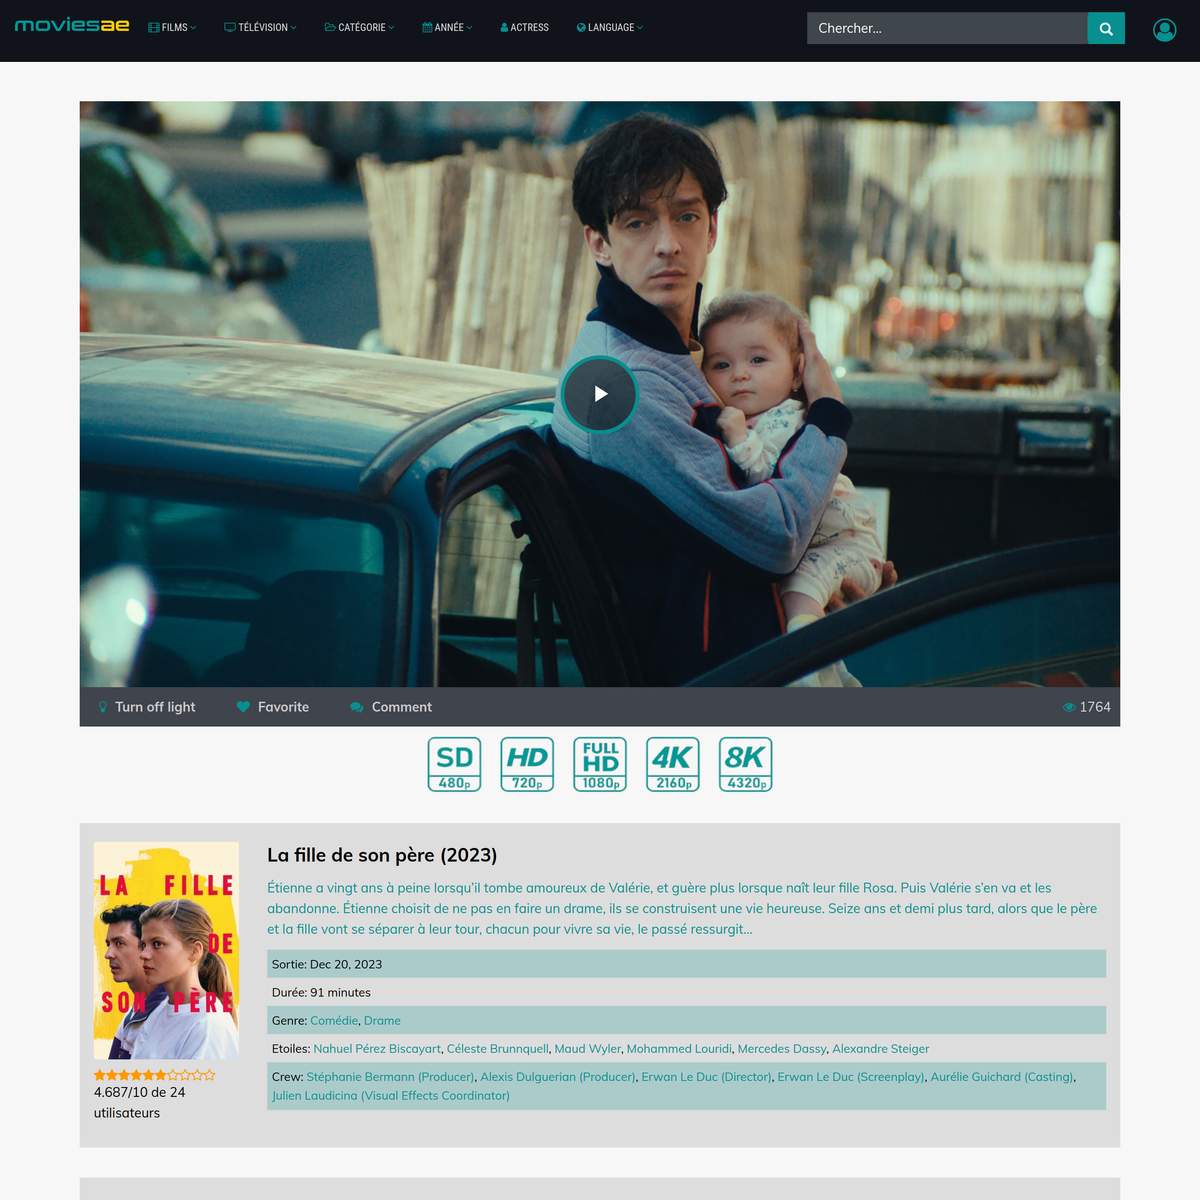Open Mohammed Louridi actor link

pyautogui.click(x=679, y=1049)
